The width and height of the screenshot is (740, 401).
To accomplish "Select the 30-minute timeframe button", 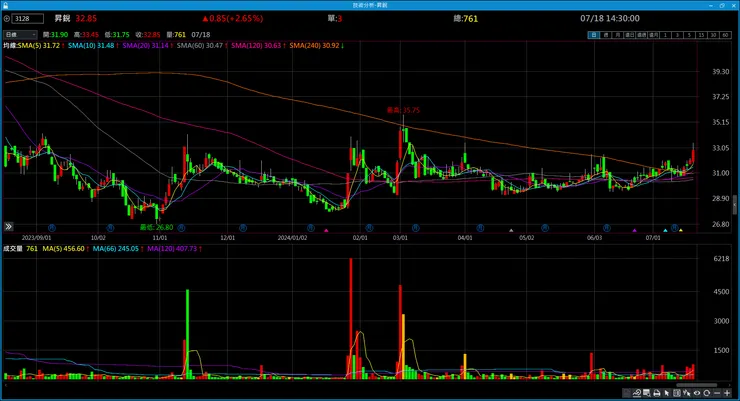I will pos(713,35).
